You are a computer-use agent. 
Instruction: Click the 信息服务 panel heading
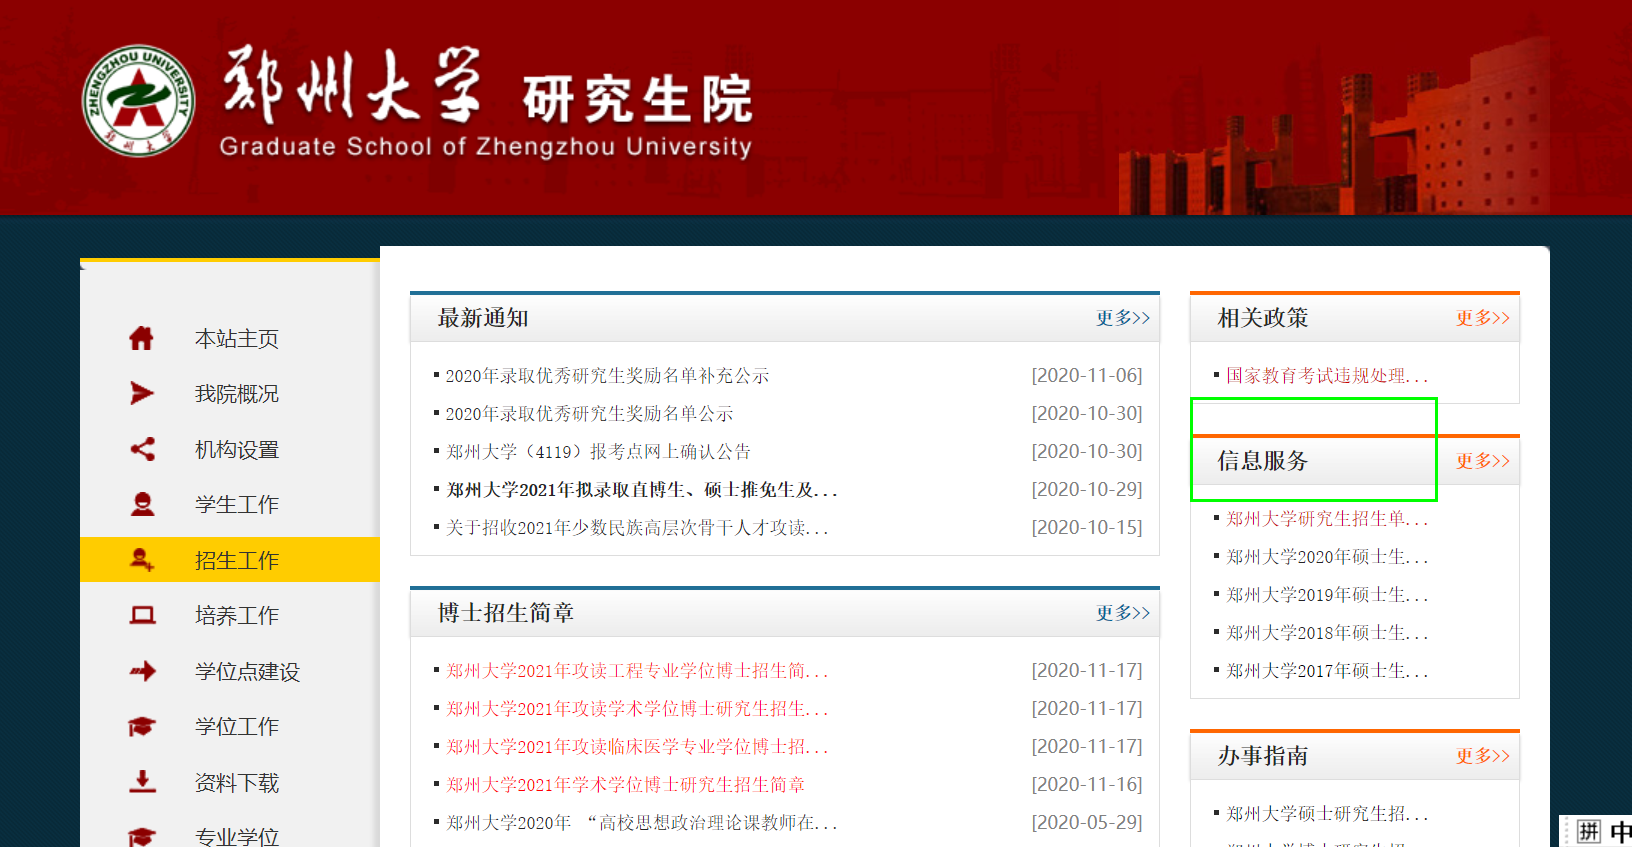pos(1263,461)
